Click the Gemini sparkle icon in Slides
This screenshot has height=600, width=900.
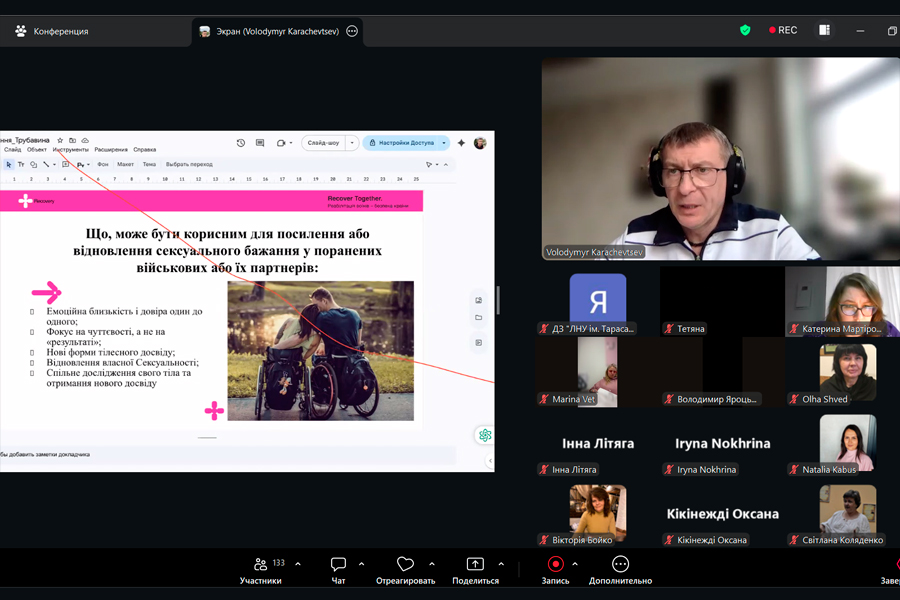coord(461,143)
